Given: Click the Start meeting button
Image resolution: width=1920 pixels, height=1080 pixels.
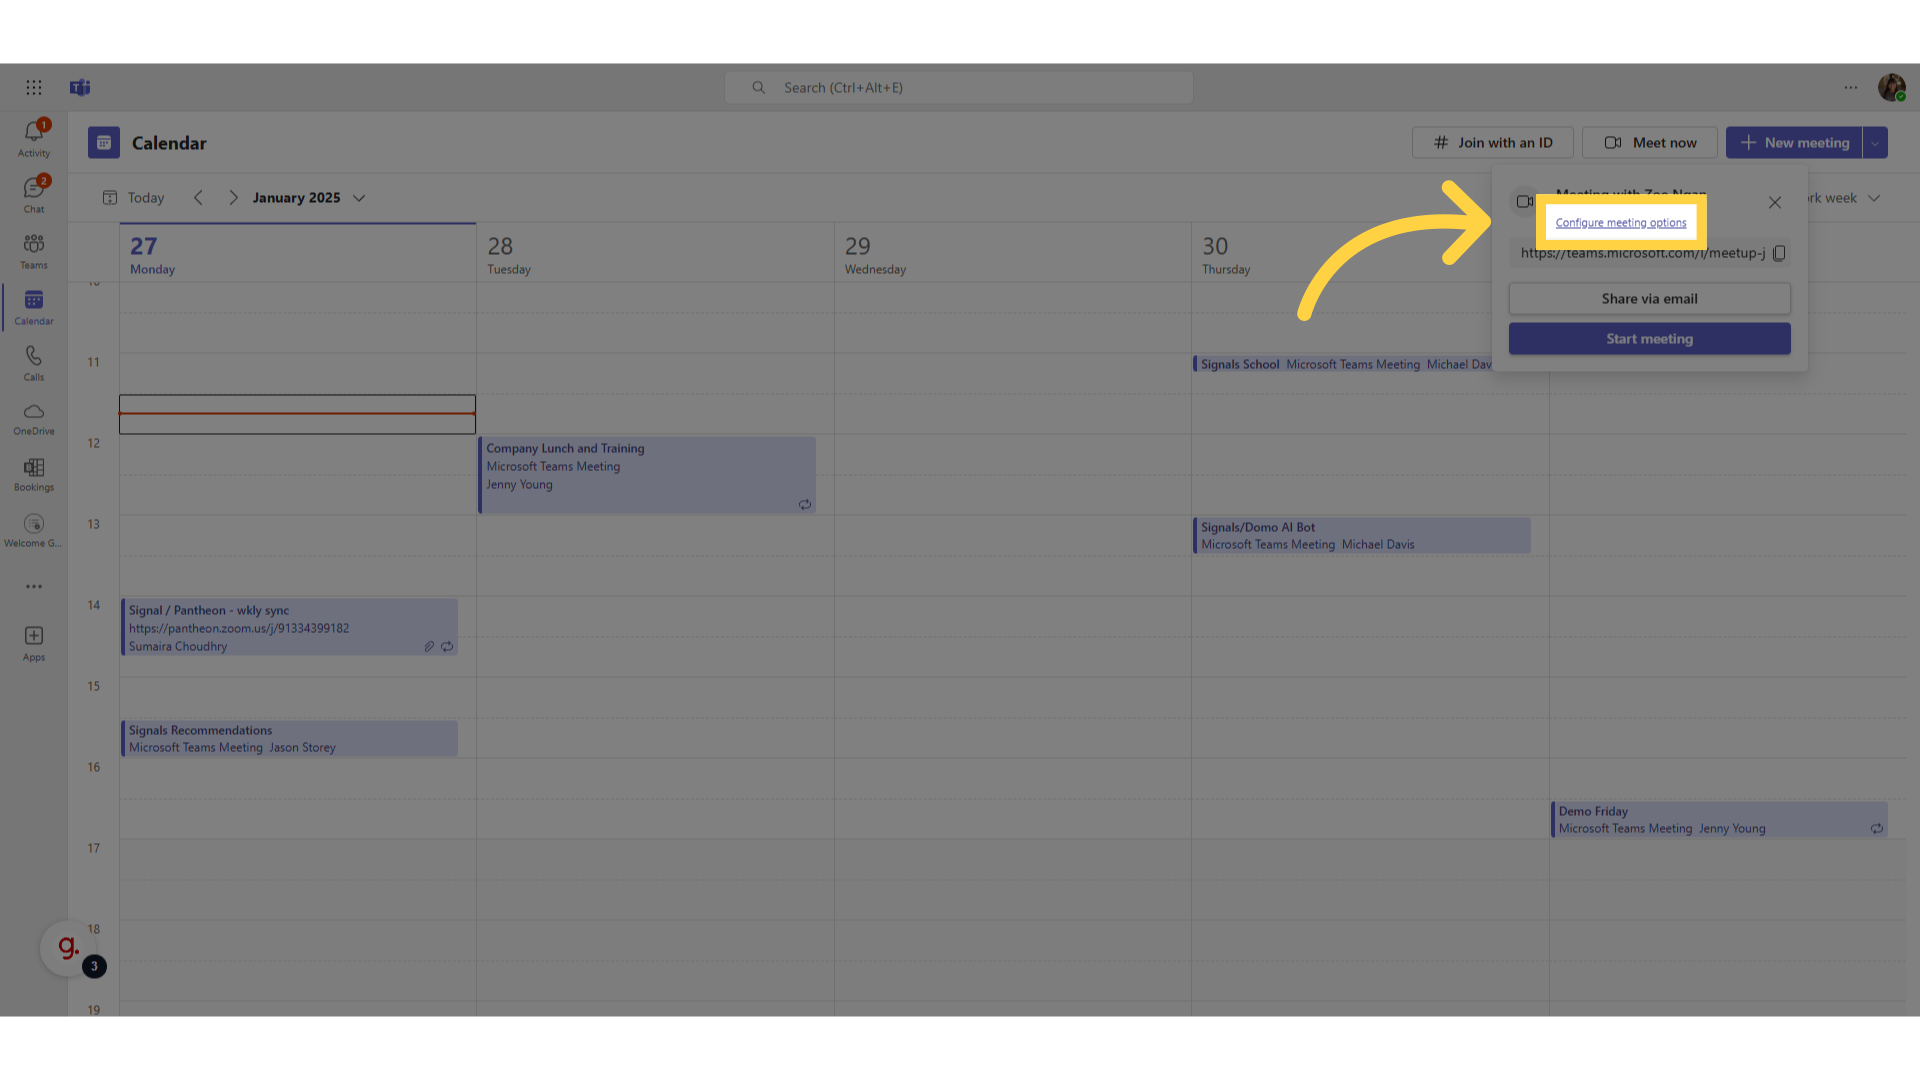Looking at the screenshot, I should tap(1648, 338).
